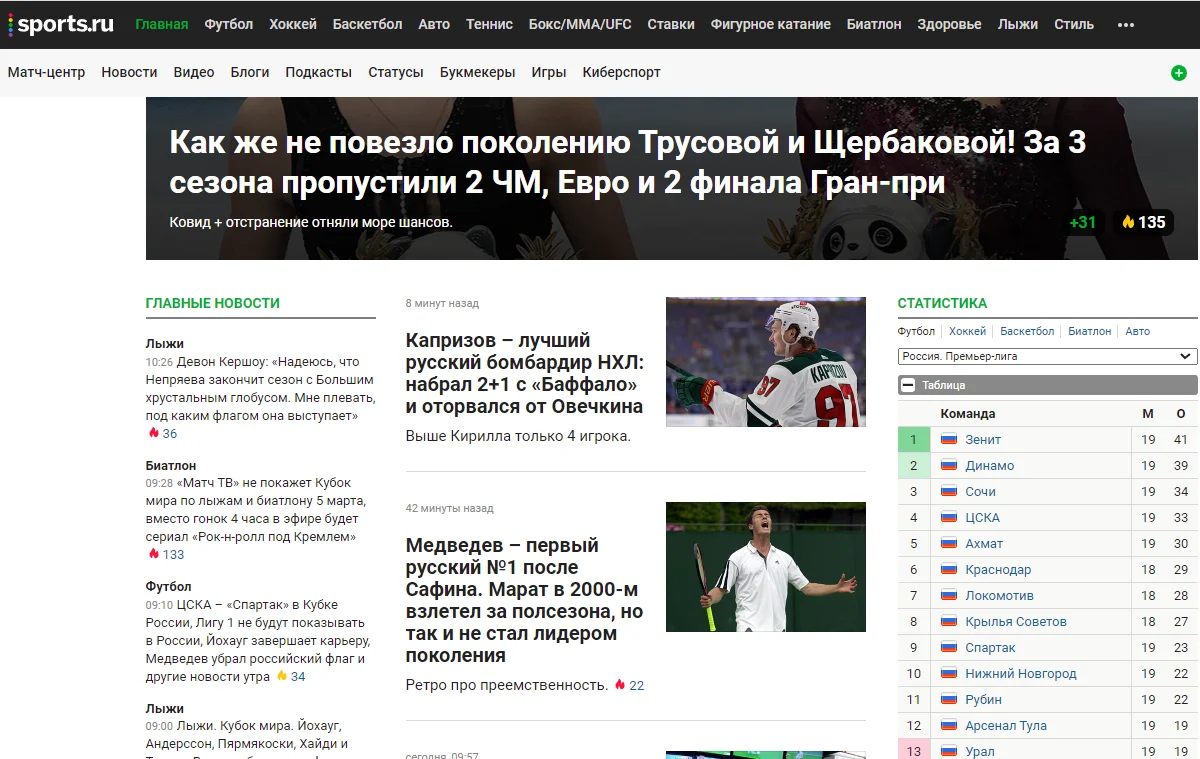Click the green plus icon
Viewport: 1200px width, 759px height.
[x=1178, y=73]
